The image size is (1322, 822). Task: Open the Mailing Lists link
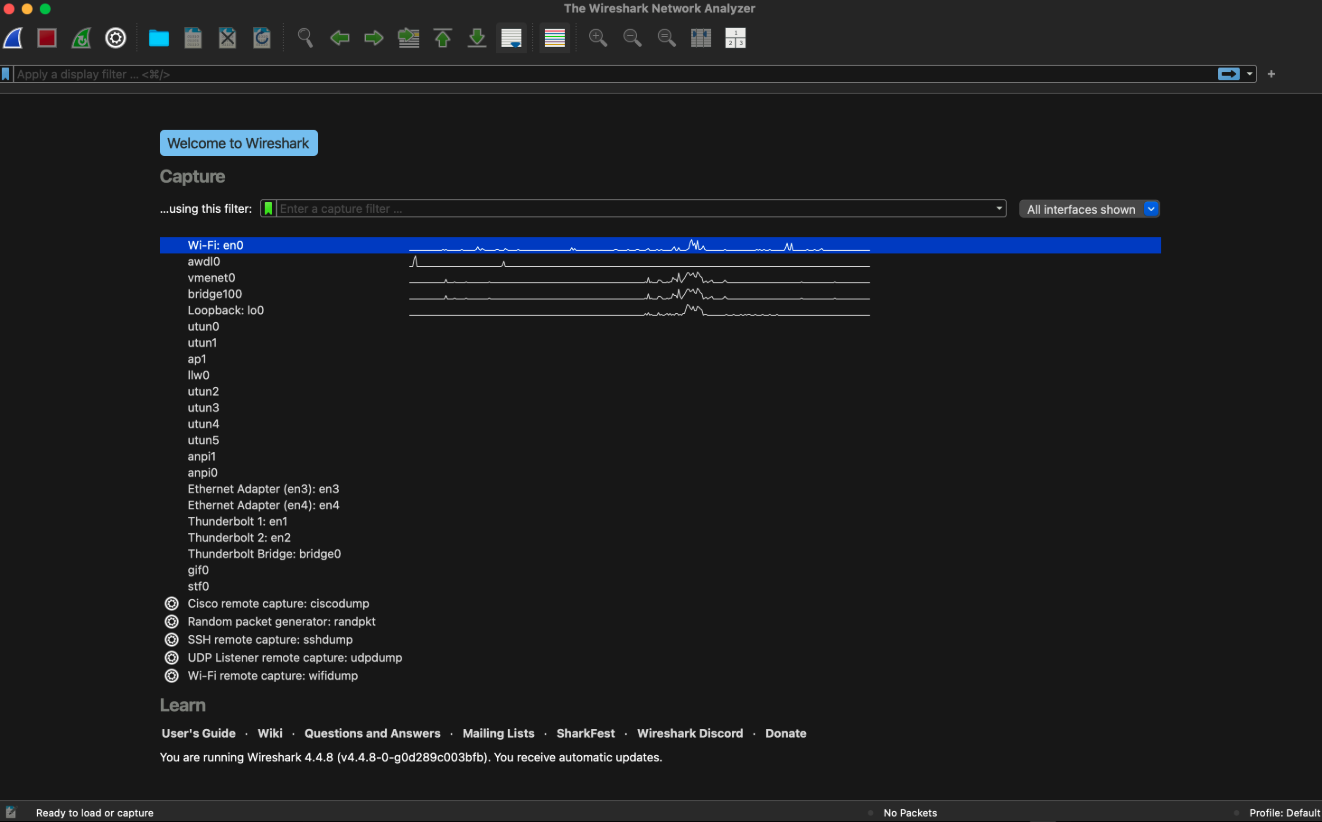[498, 733]
